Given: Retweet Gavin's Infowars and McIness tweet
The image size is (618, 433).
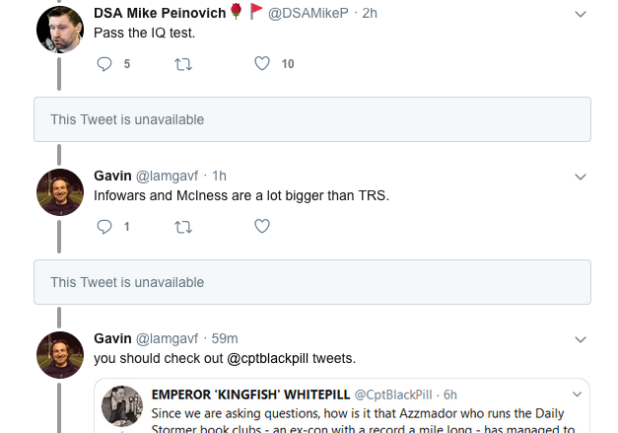Looking at the screenshot, I should point(183,227).
